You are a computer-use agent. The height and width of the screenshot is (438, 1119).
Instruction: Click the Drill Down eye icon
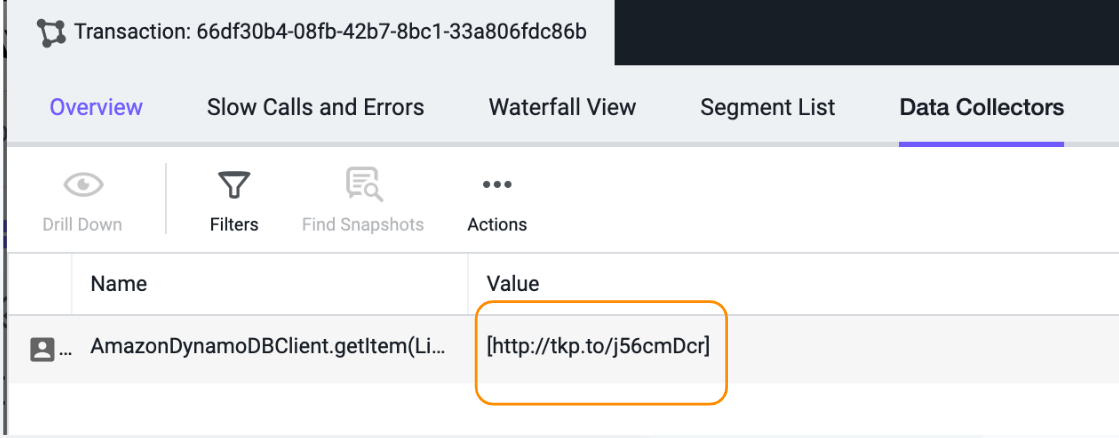click(x=83, y=185)
